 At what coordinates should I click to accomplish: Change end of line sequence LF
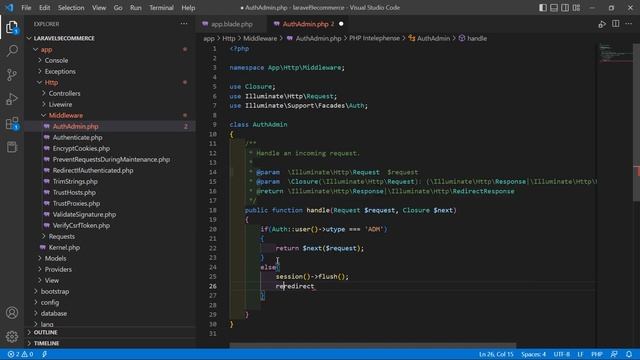[x=580, y=354]
